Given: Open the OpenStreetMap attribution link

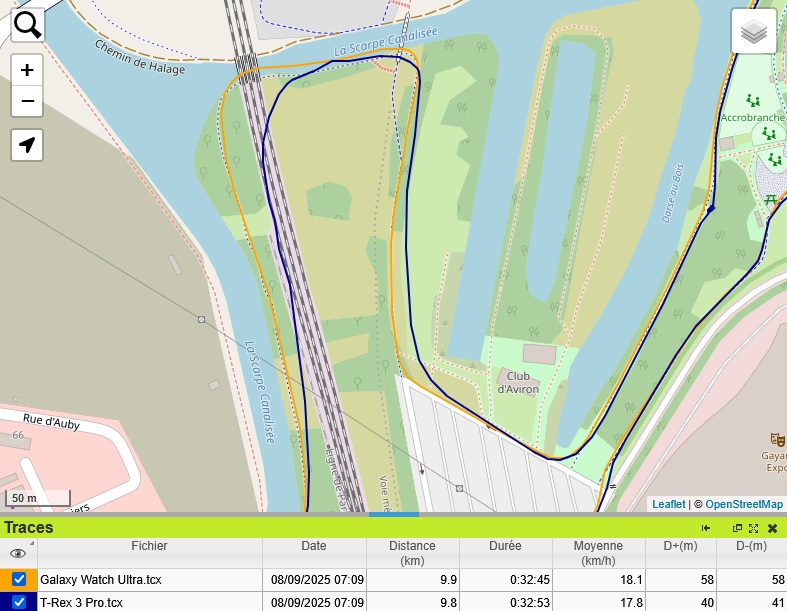Looking at the screenshot, I should click(x=744, y=504).
